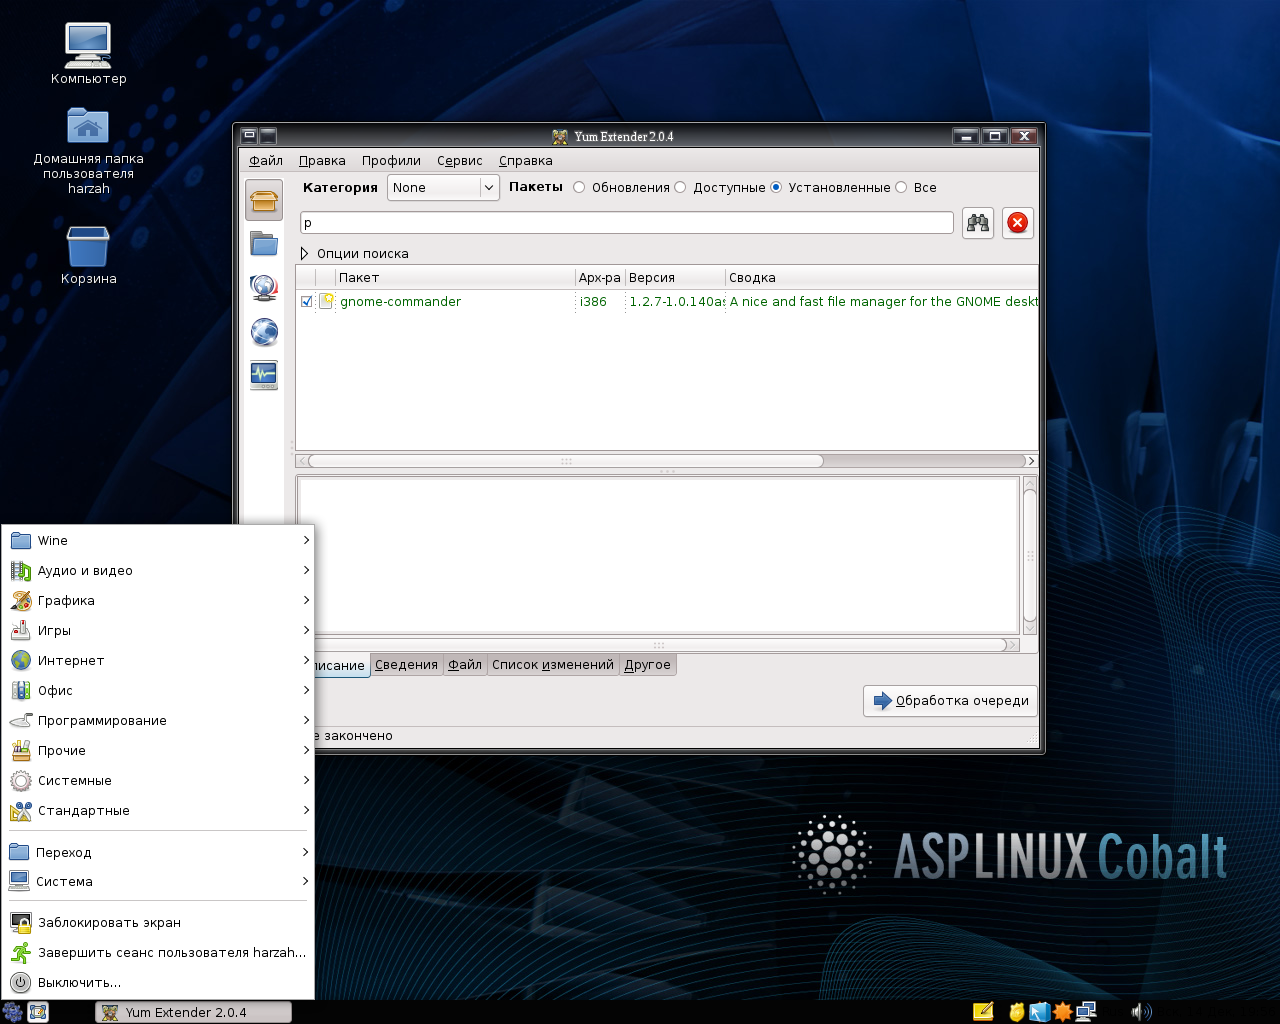Expand the Интернет submenu
Image resolution: width=1280 pixels, height=1024 pixels.
(158, 660)
